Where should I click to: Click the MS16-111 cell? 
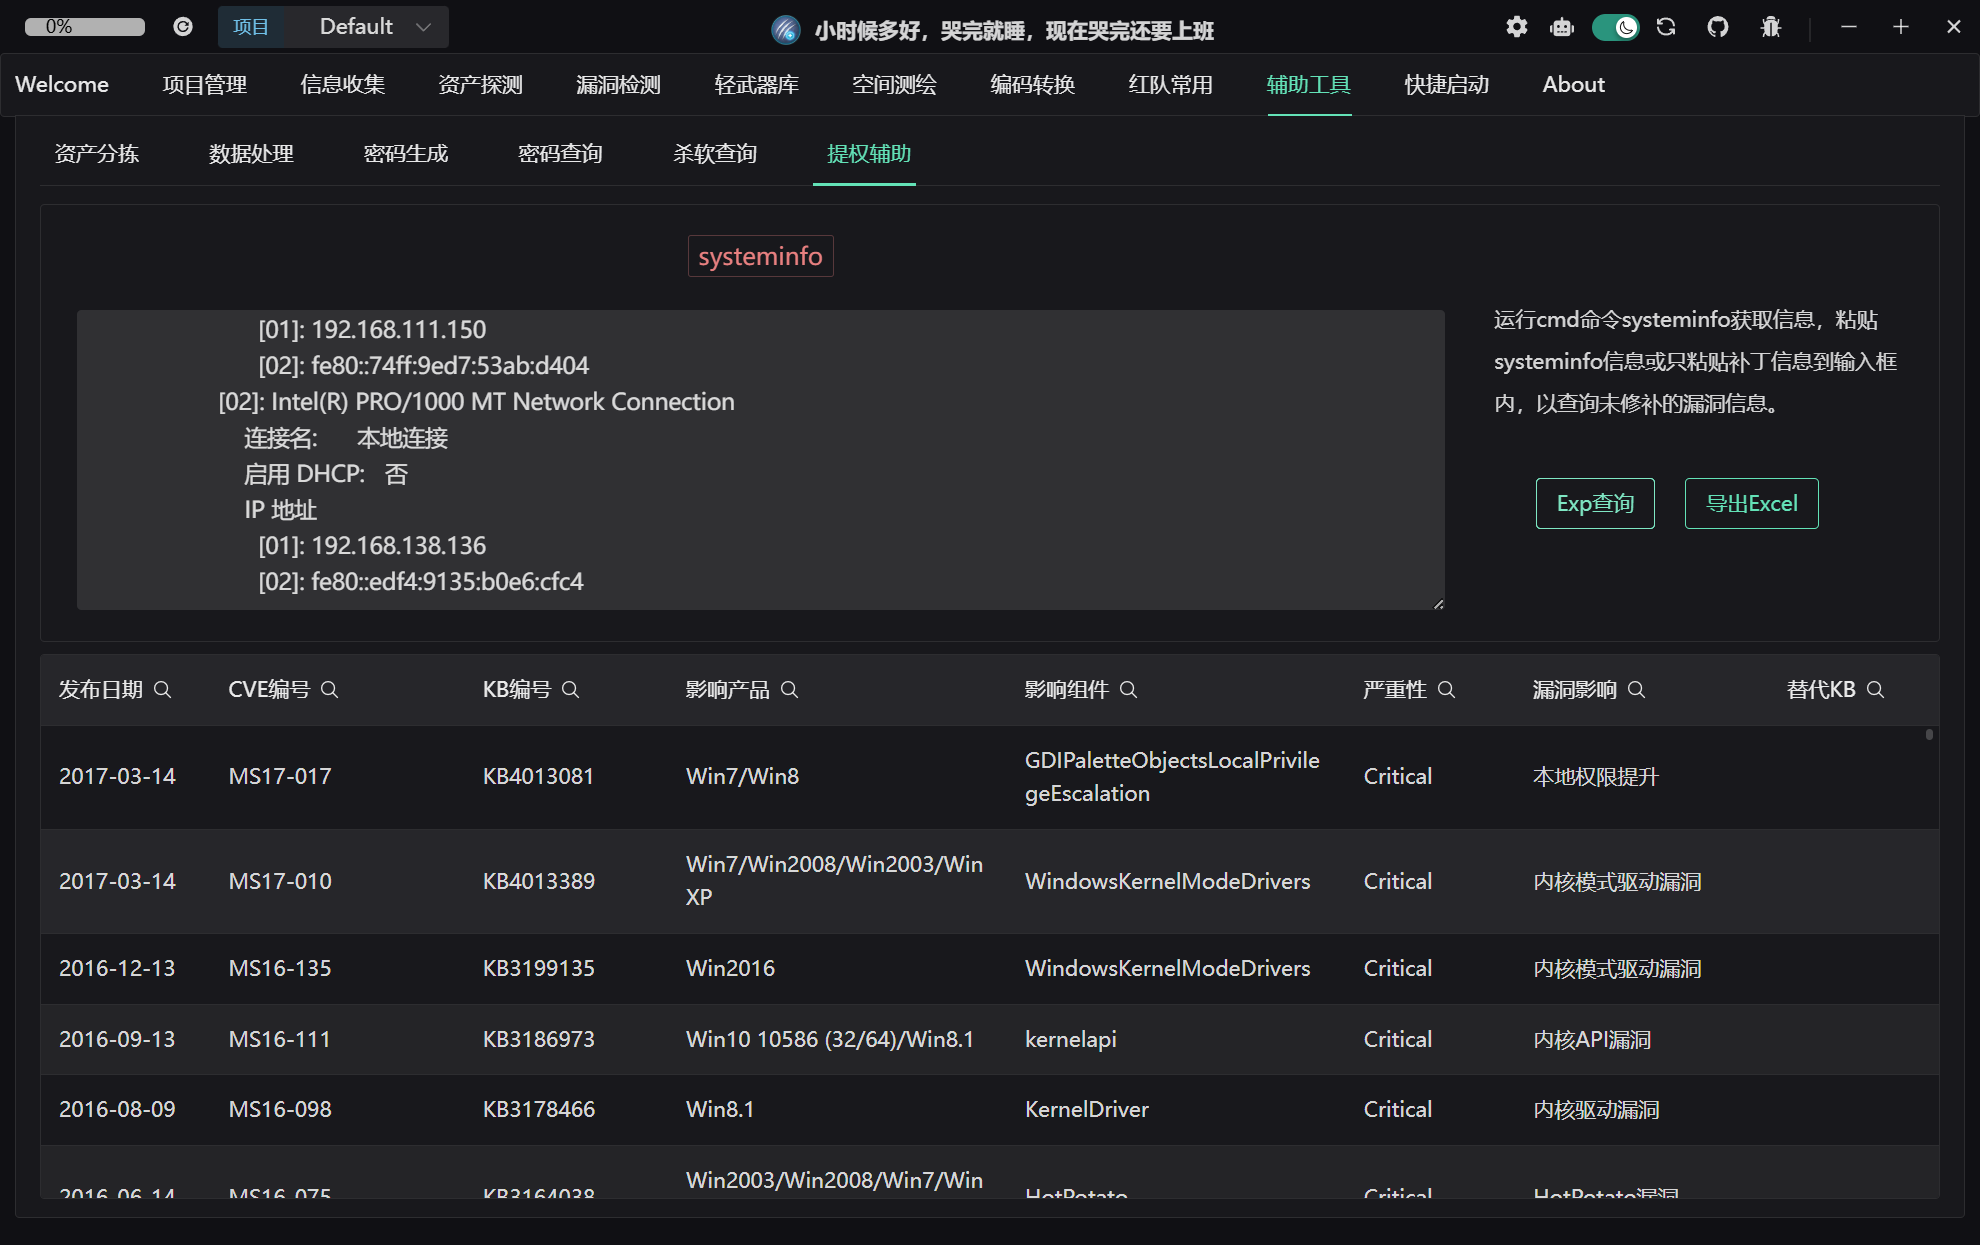[280, 1040]
